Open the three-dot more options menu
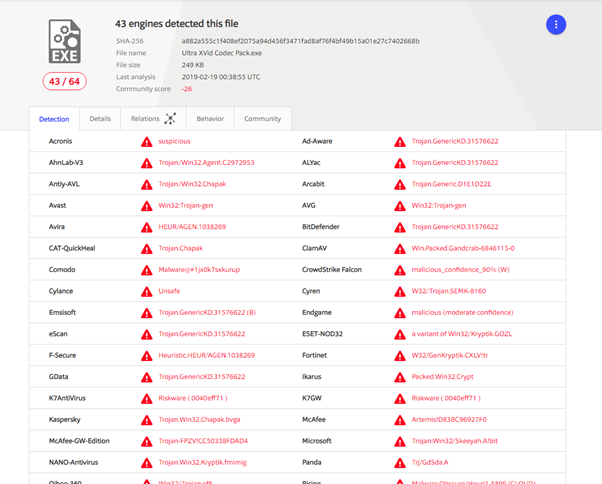This screenshot has height=484, width=602. pos(556,25)
